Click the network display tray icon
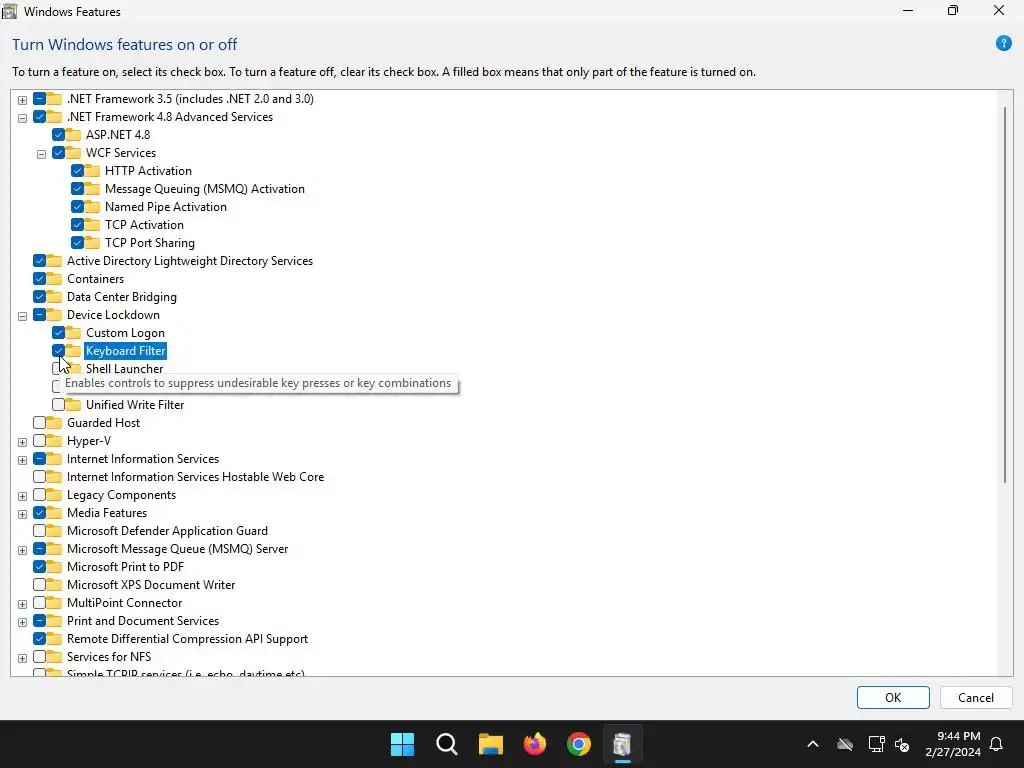Image resolution: width=1024 pixels, height=768 pixels. click(876, 744)
